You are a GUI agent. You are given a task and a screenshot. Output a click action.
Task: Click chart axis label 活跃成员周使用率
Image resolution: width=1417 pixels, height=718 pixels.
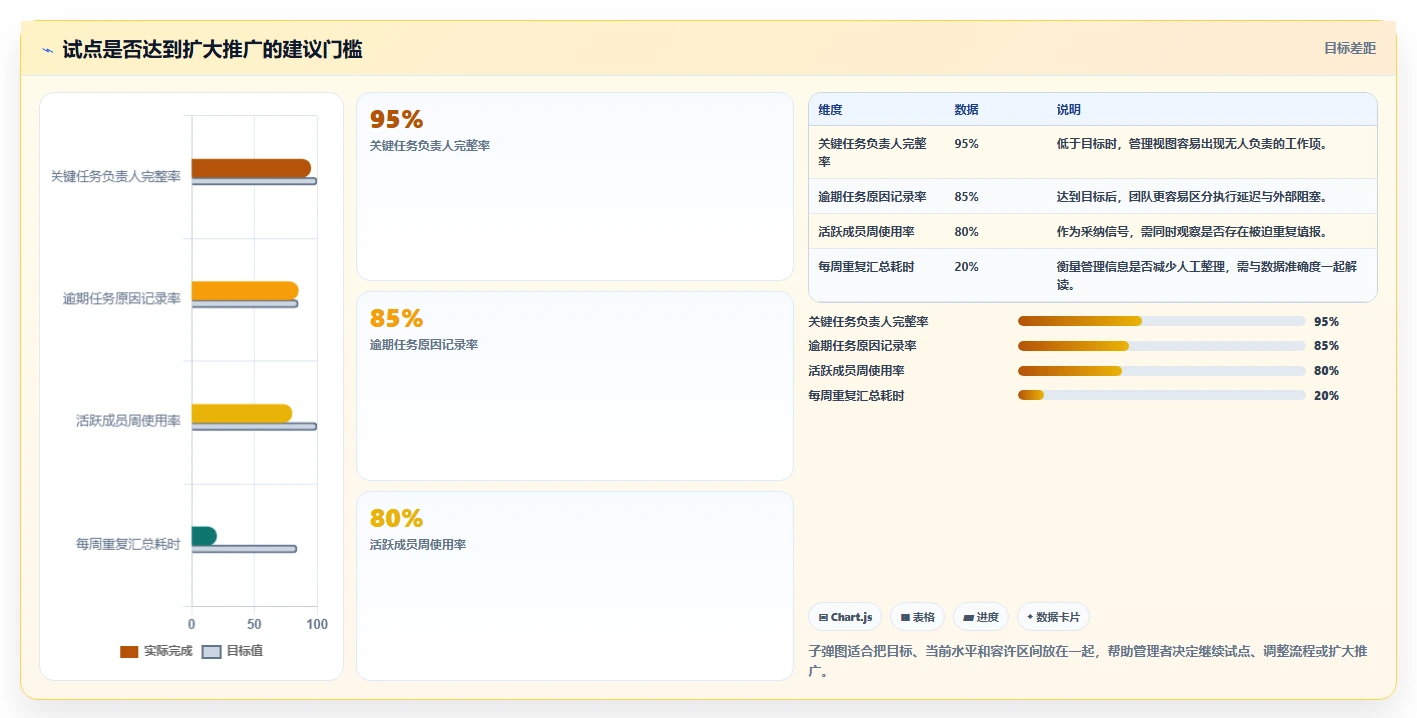128,421
